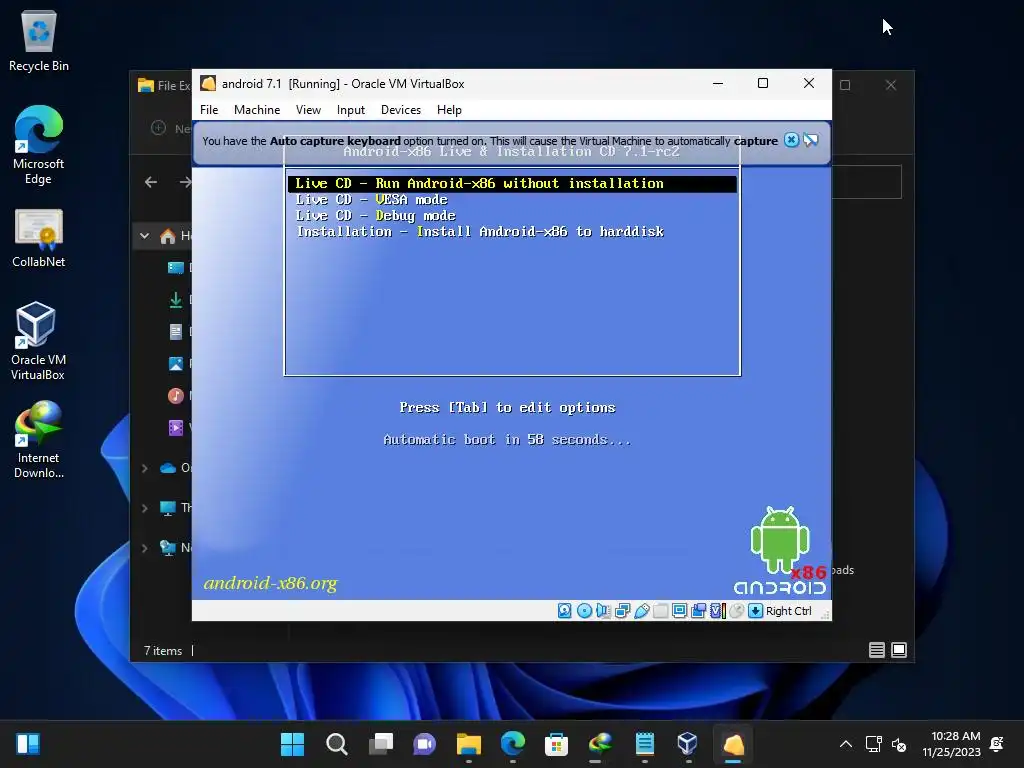Viewport: 1024px width, 768px height.
Task: Open Videos folder icon in File Explorer sidebar
Action: pyautogui.click(x=176, y=428)
